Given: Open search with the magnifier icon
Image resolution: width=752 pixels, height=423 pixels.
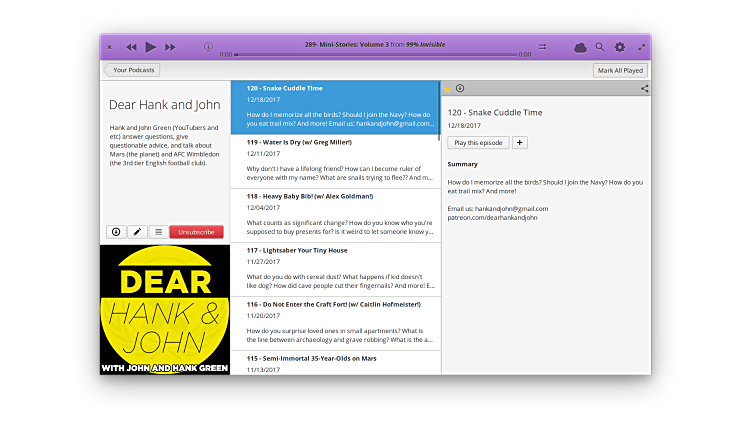Looking at the screenshot, I should [600, 47].
